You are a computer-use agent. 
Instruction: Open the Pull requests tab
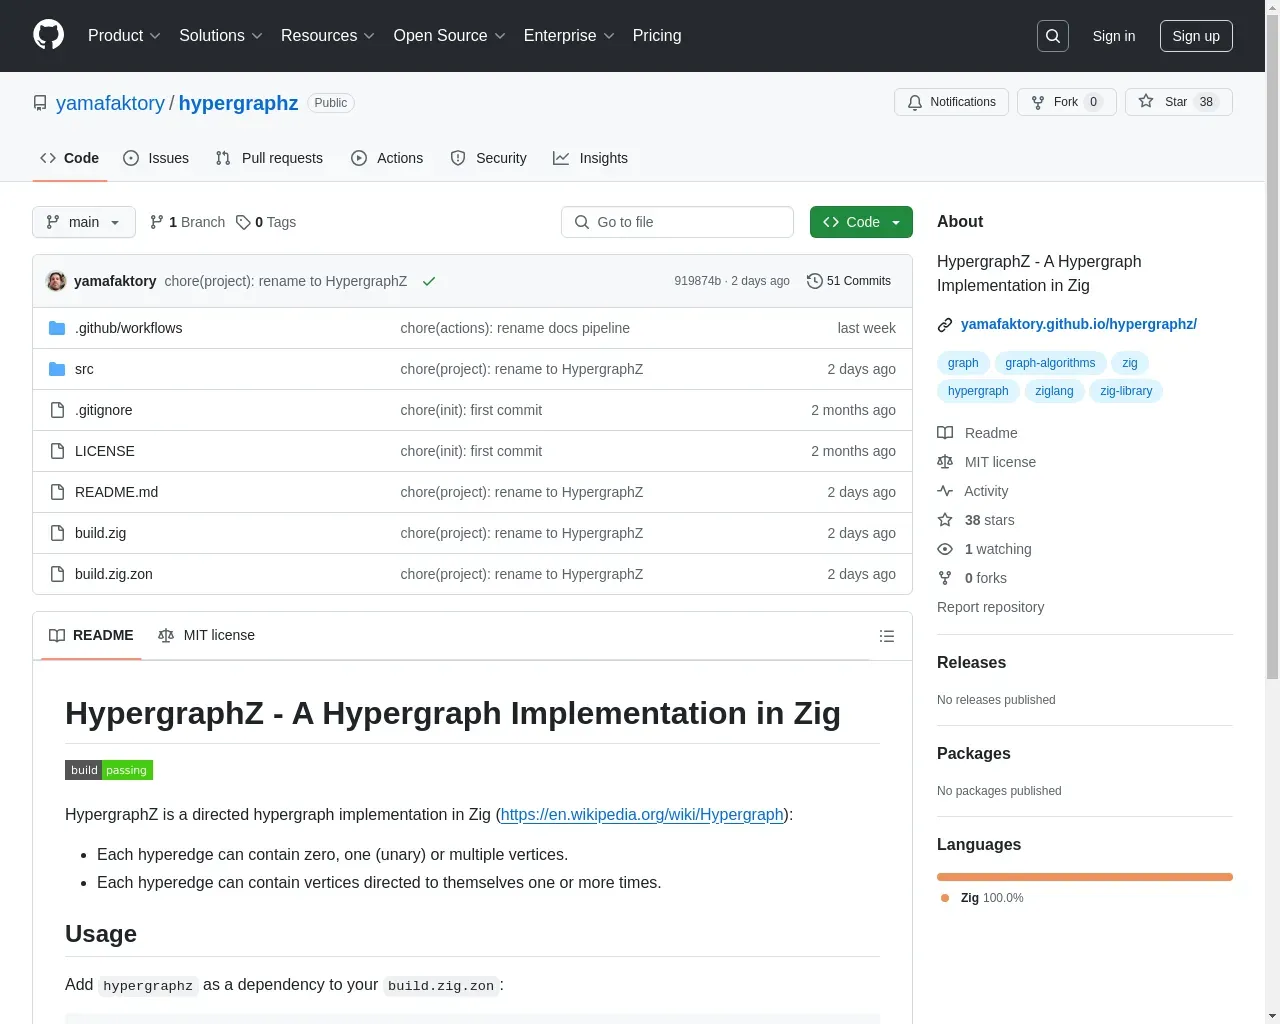(269, 158)
